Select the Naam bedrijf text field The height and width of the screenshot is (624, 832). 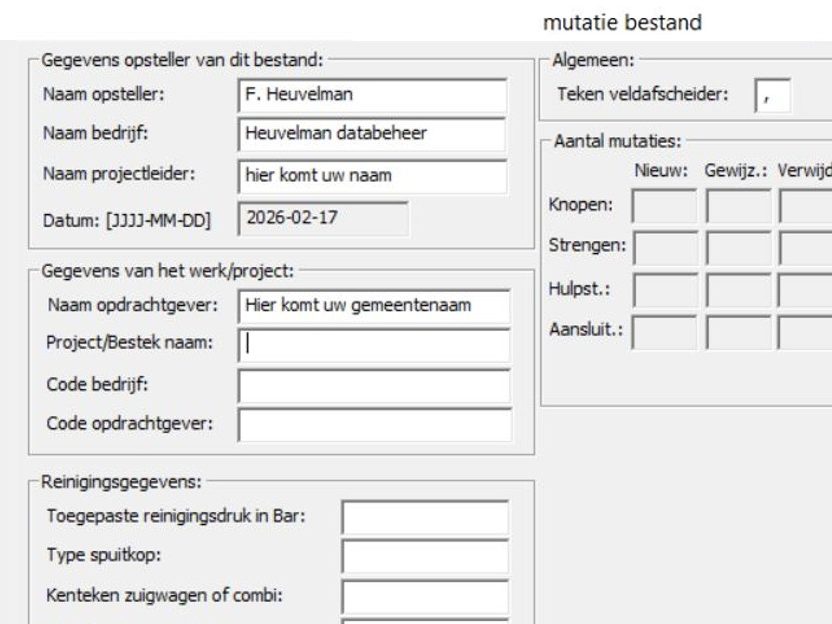click(x=373, y=134)
